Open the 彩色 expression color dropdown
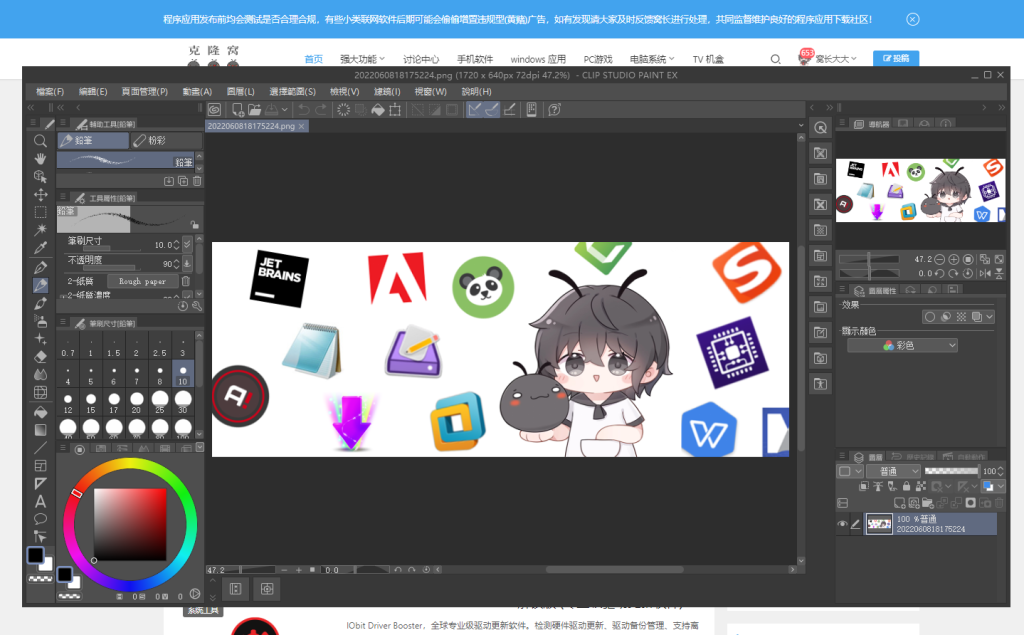The width and height of the screenshot is (1024, 635). tap(903, 346)
